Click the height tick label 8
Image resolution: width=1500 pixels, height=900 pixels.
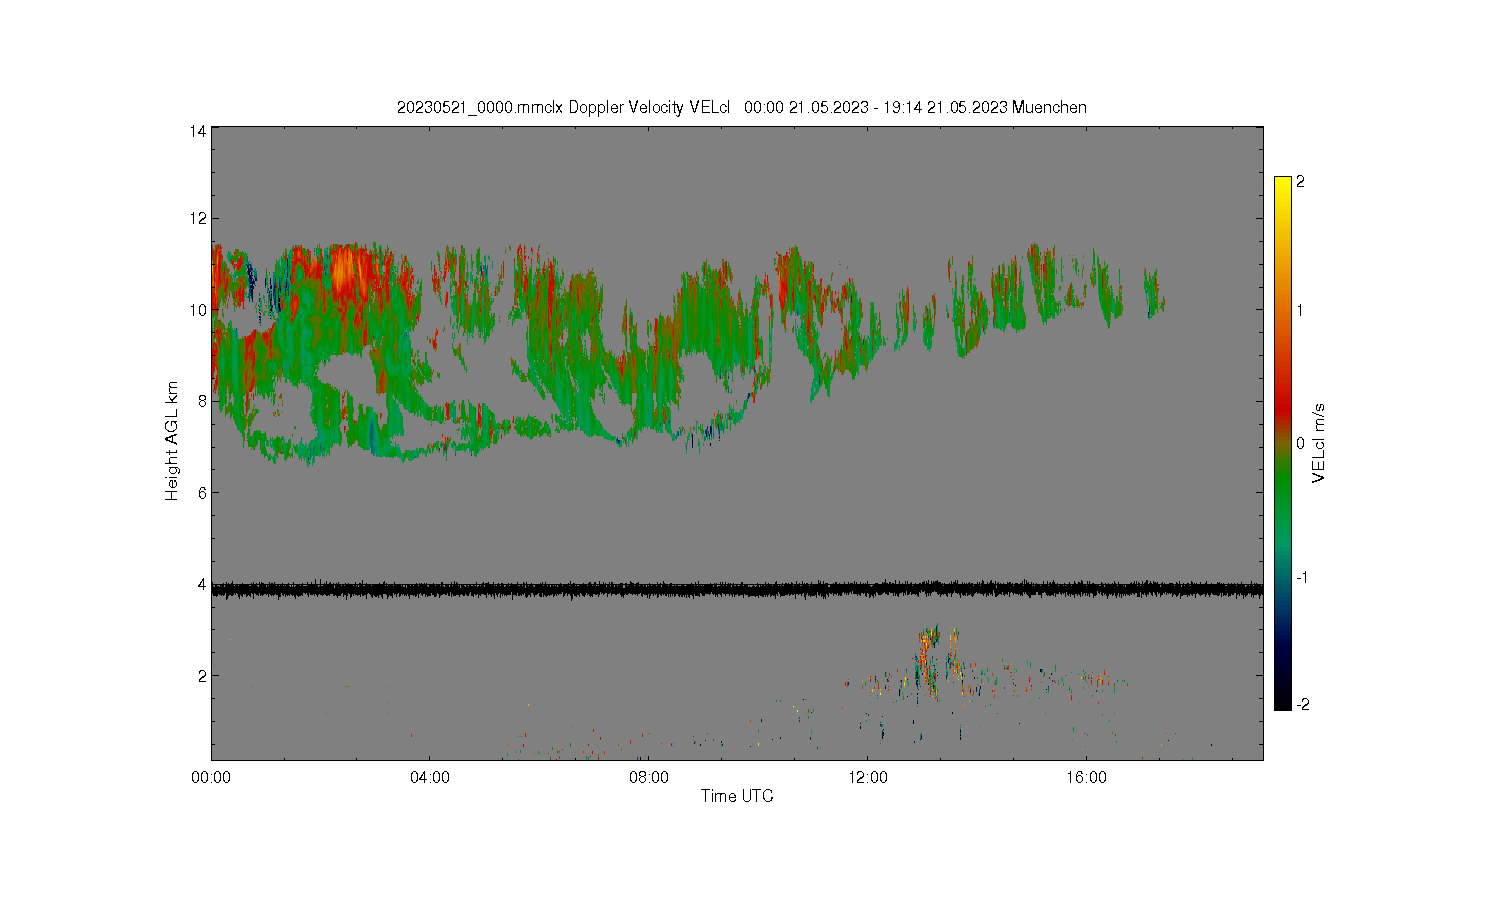202,401
